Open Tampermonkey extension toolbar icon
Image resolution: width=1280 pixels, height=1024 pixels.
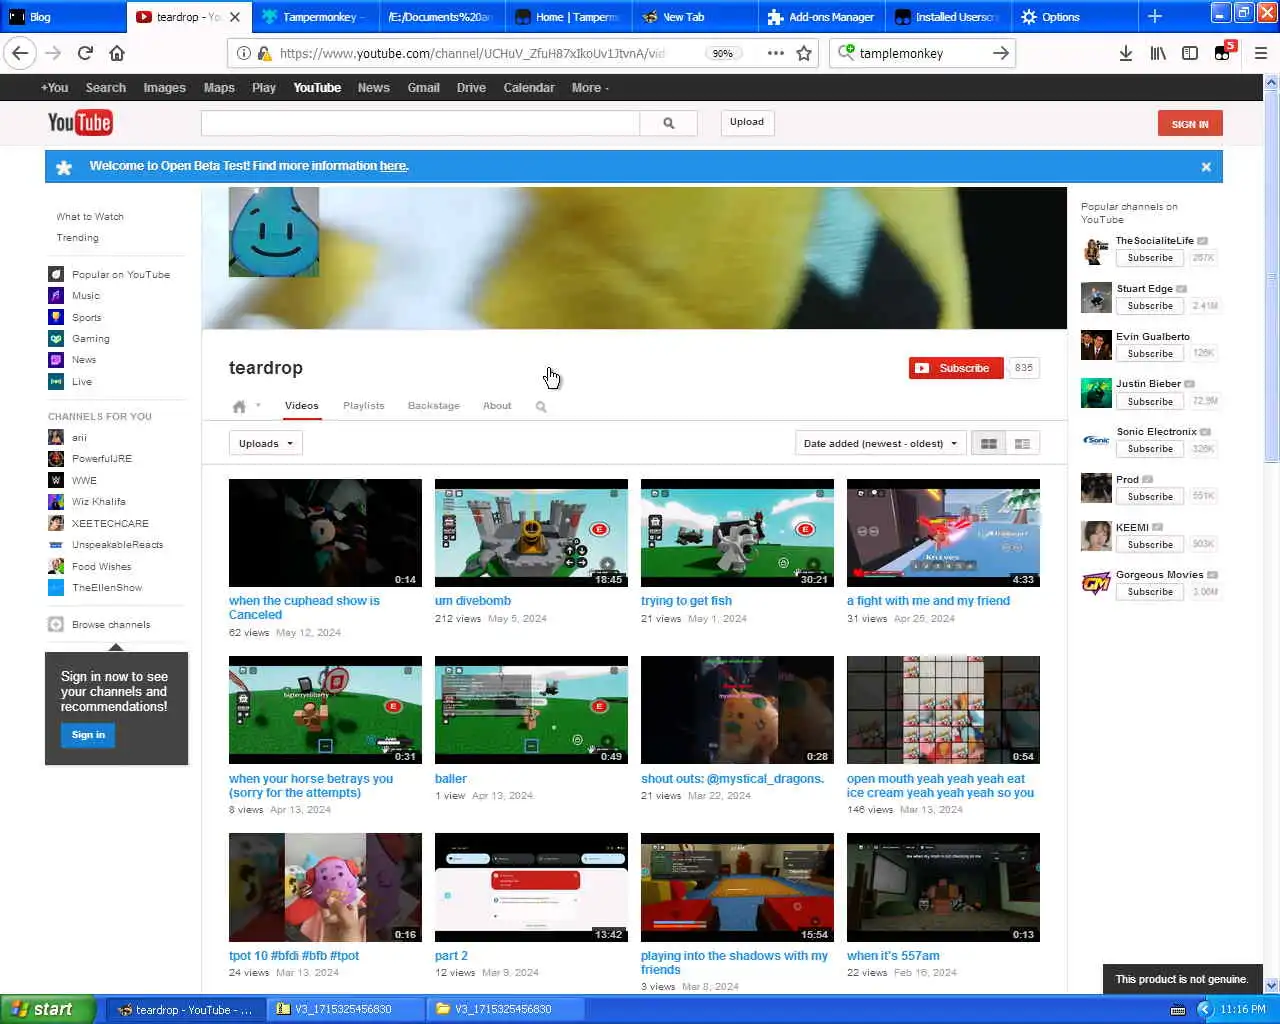[1223, 53]
